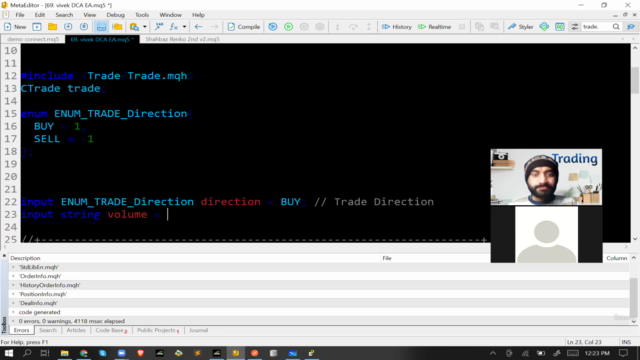Open Windows taskbar search

(27, 353)
